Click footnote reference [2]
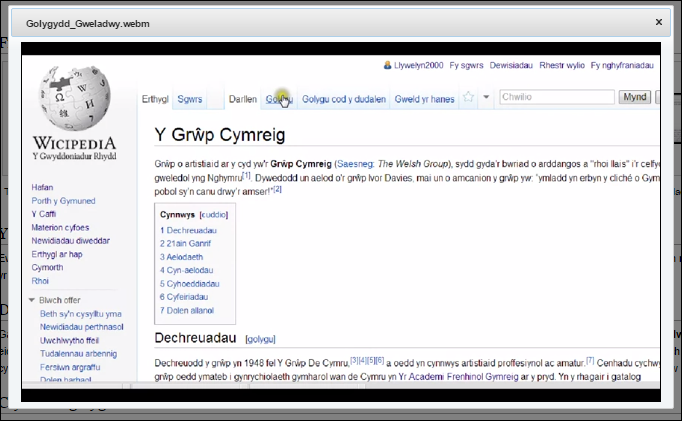 [277, 189]
